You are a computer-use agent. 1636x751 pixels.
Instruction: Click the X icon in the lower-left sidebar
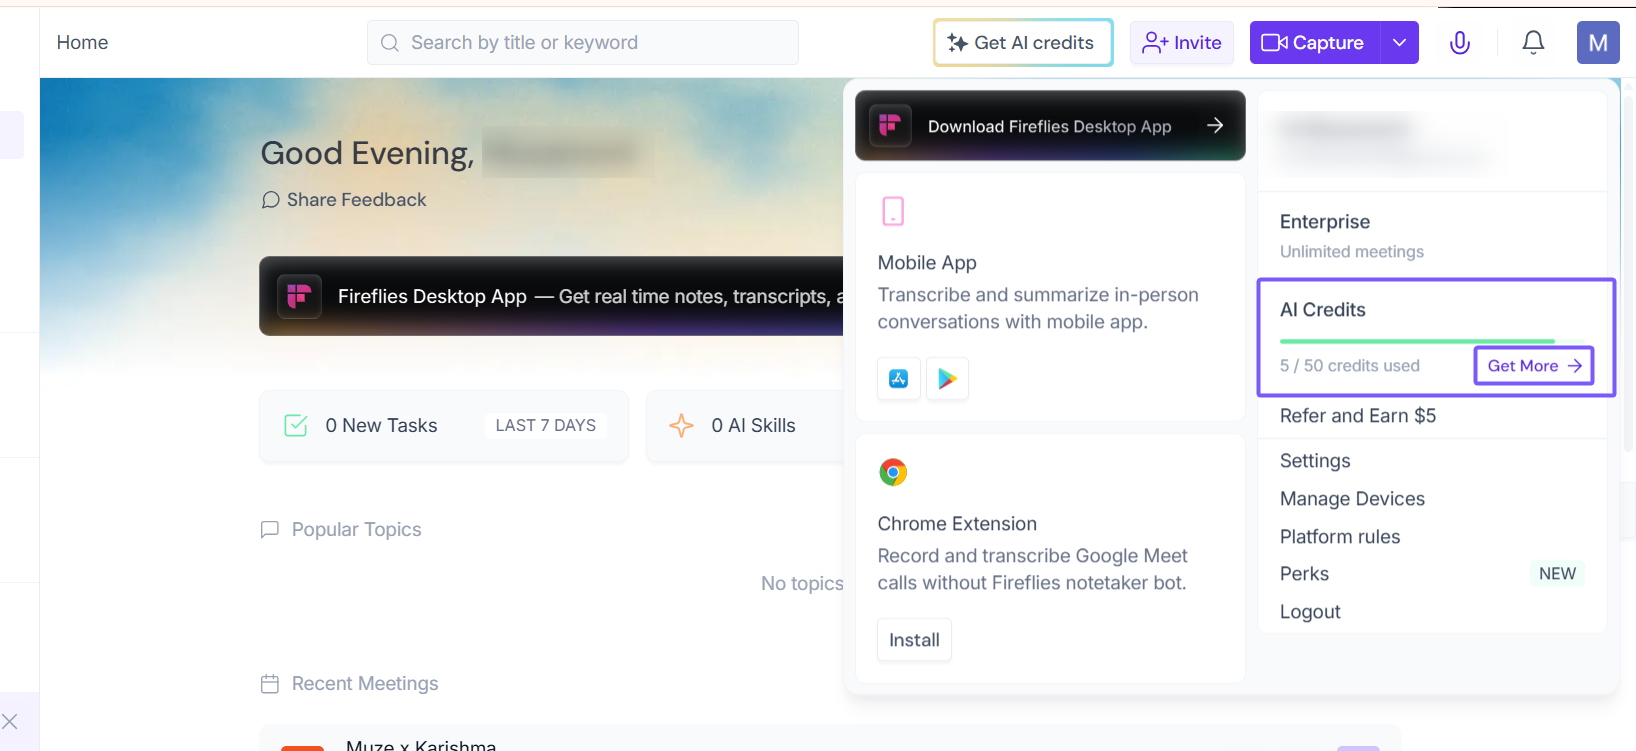[10, 721]
